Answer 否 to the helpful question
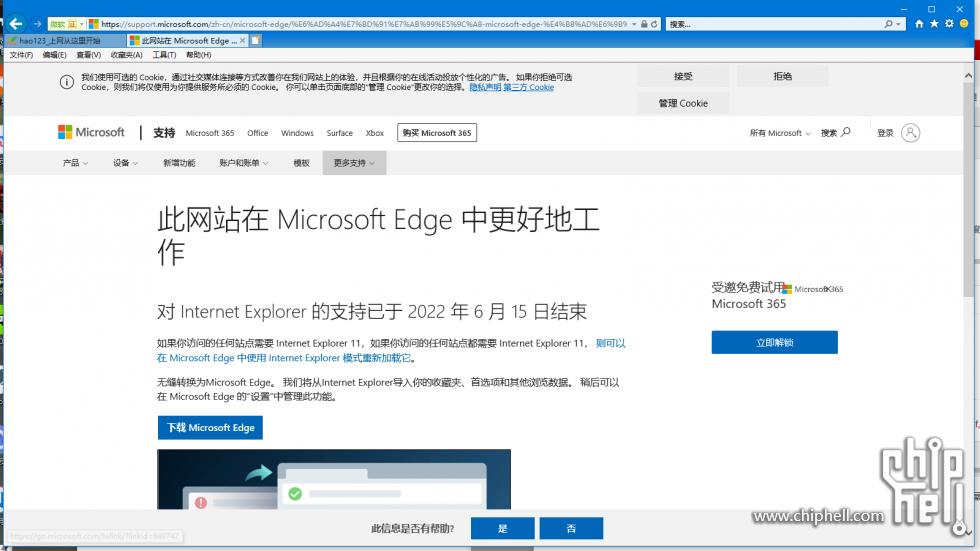The height and width of the screenshot is (551, 980). (x=571, y=529)
